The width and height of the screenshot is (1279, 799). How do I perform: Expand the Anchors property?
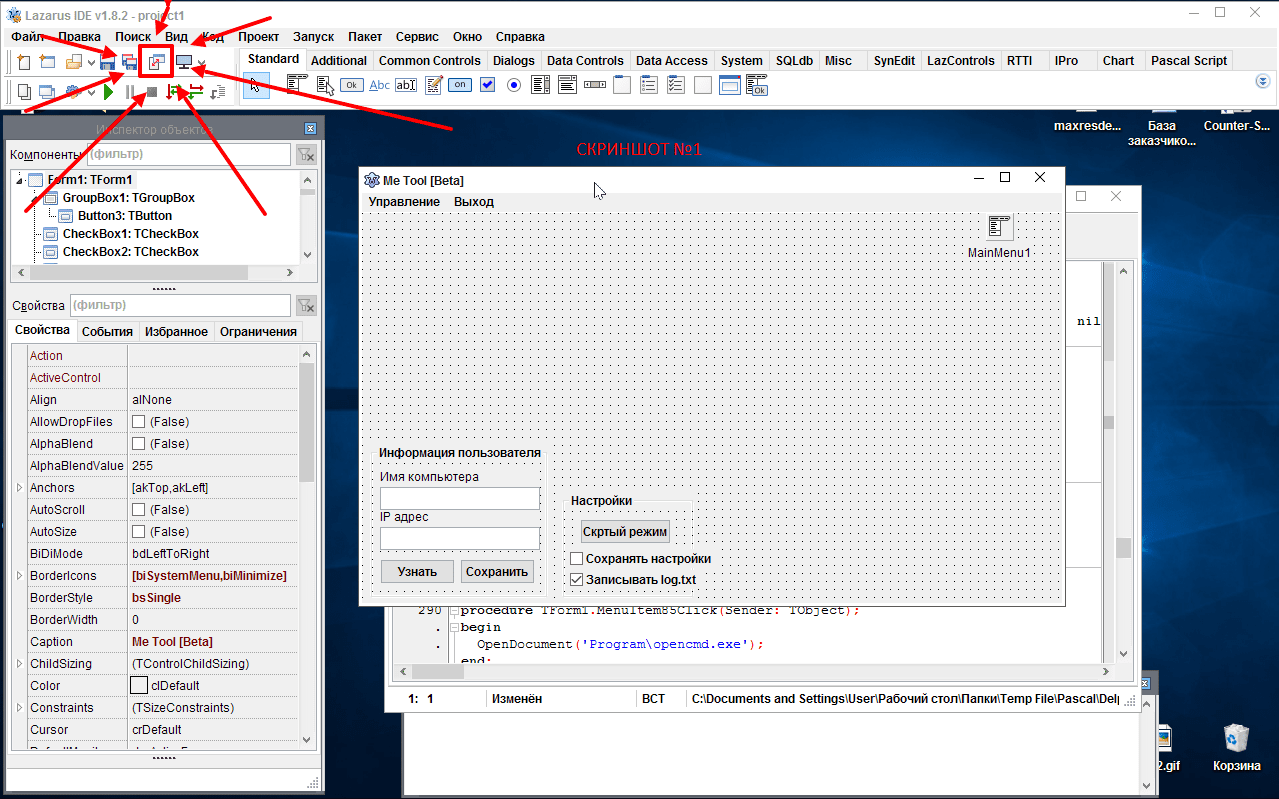(20, 488)
